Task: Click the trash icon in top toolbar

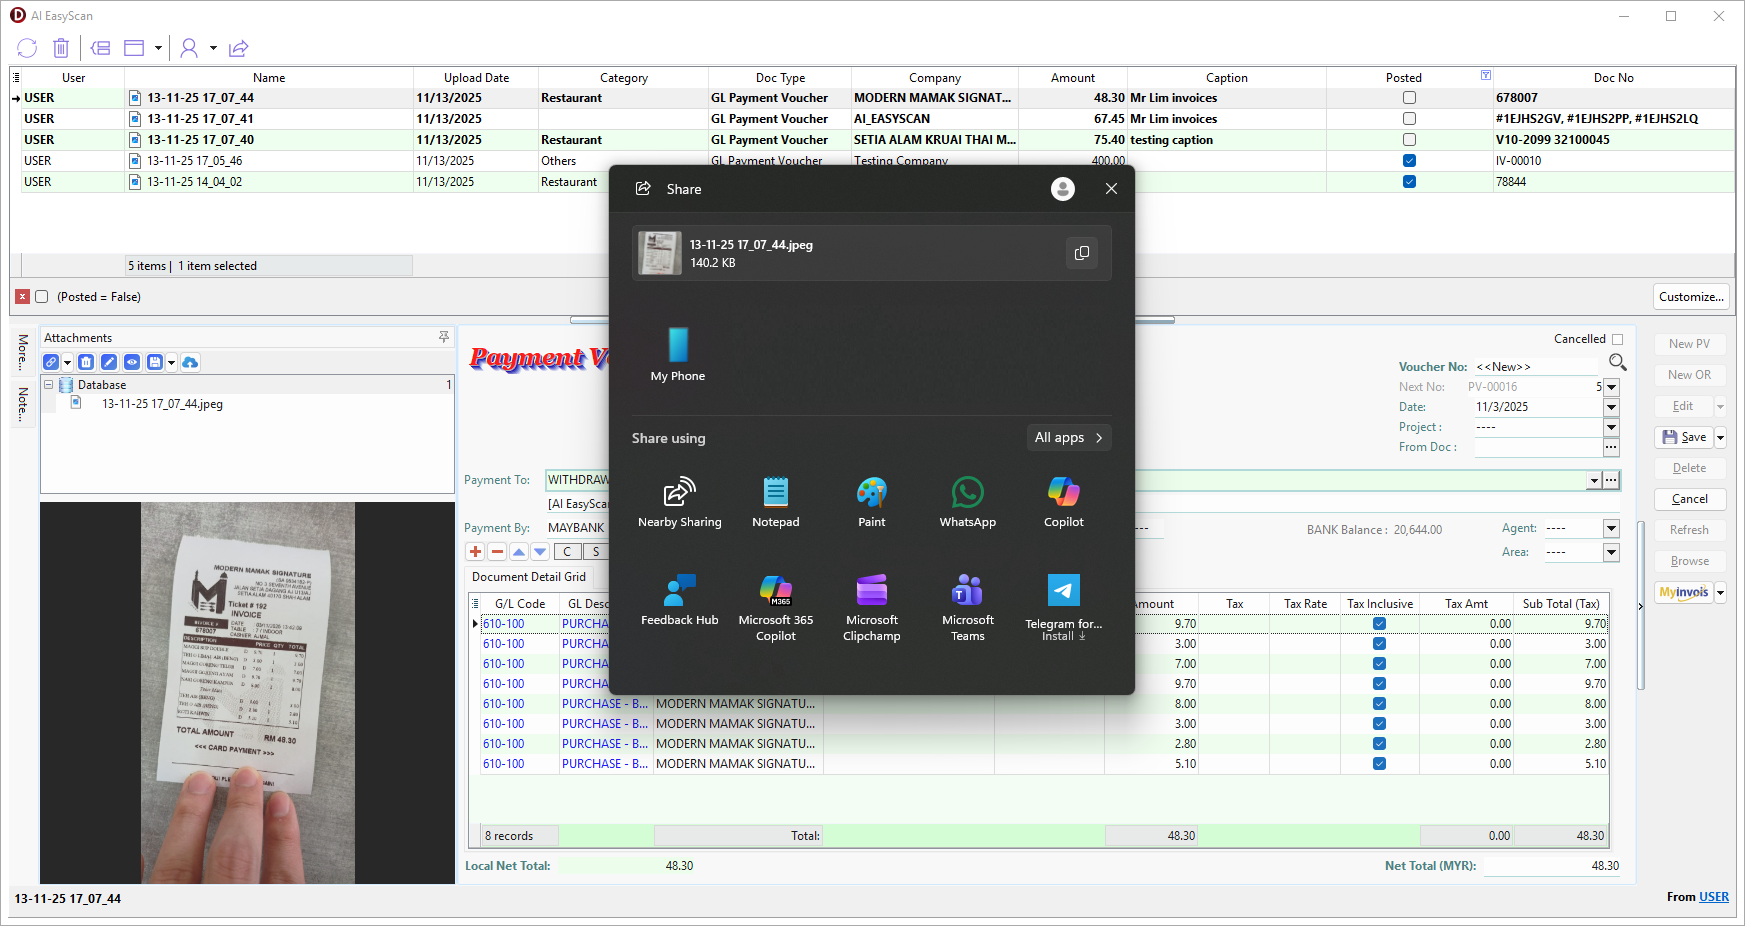Action: (61, 48)
